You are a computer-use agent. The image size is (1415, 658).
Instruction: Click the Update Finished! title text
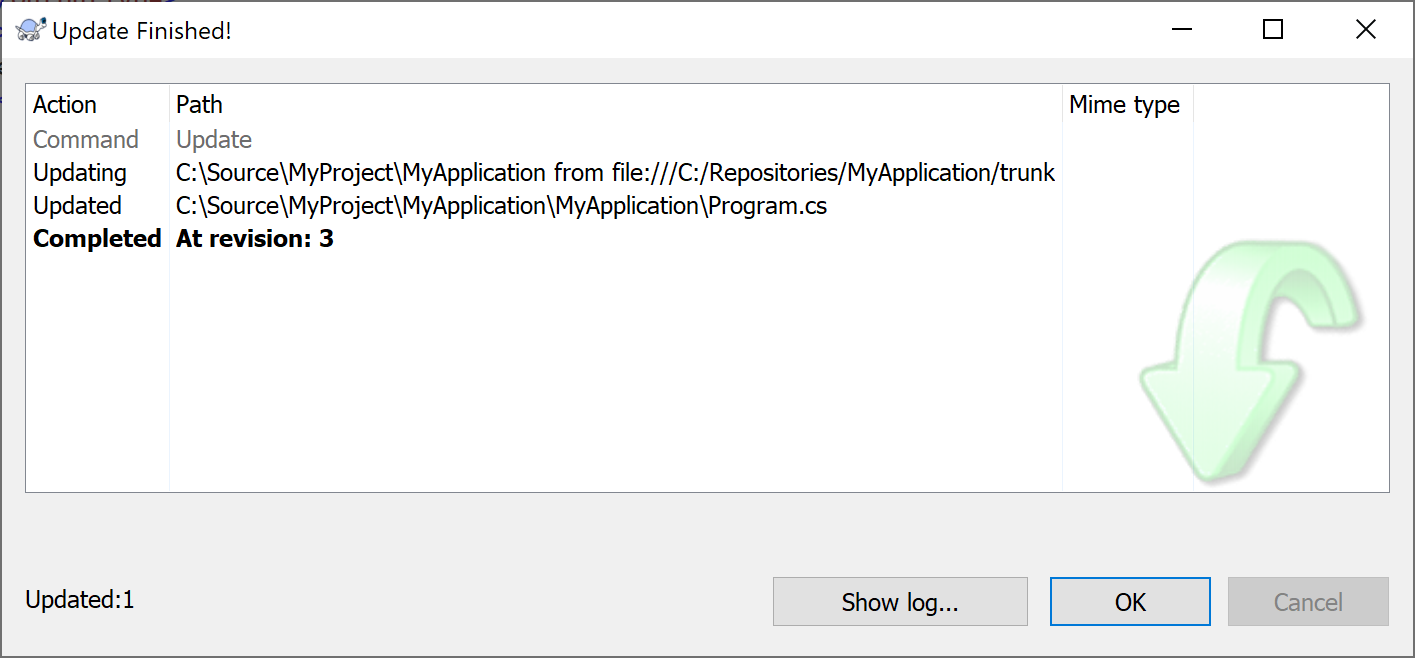coord(142,31)
